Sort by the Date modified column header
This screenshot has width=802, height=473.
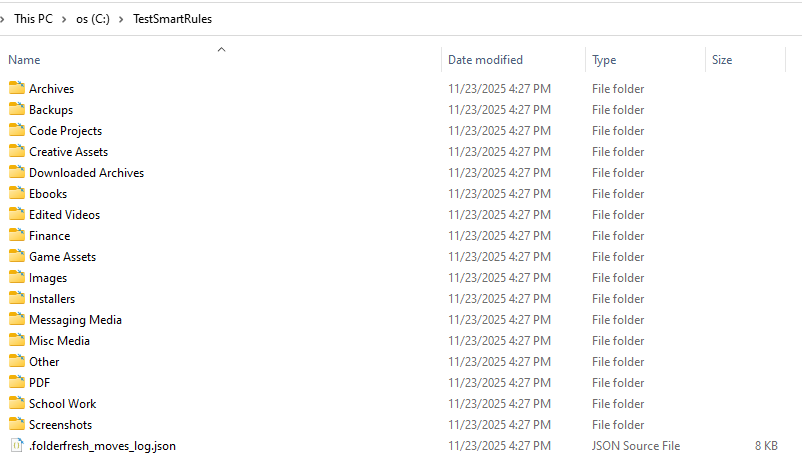pyautogui.click(x=485, y=60)
